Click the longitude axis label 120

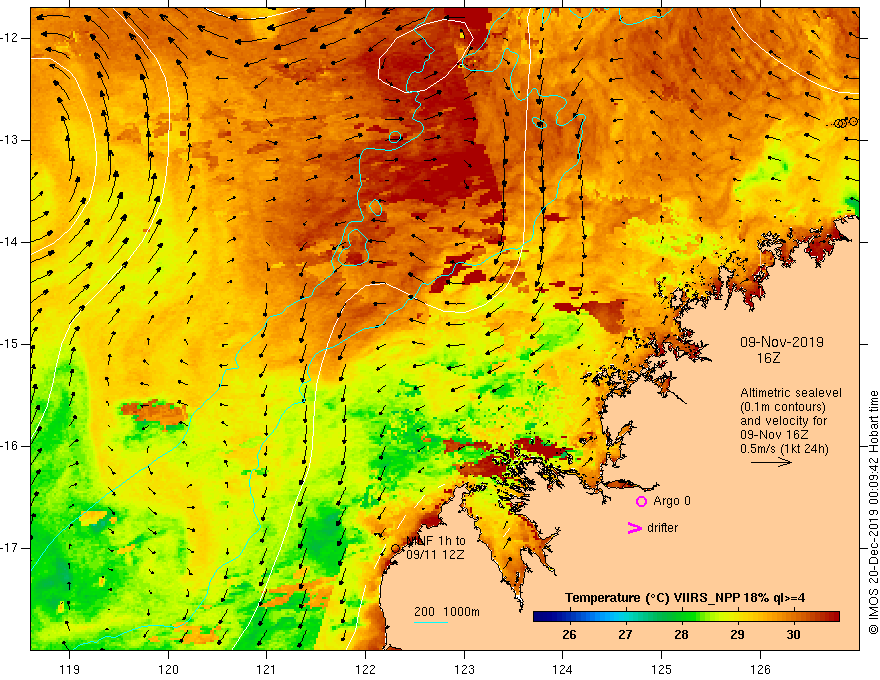[x=168, y=669]
